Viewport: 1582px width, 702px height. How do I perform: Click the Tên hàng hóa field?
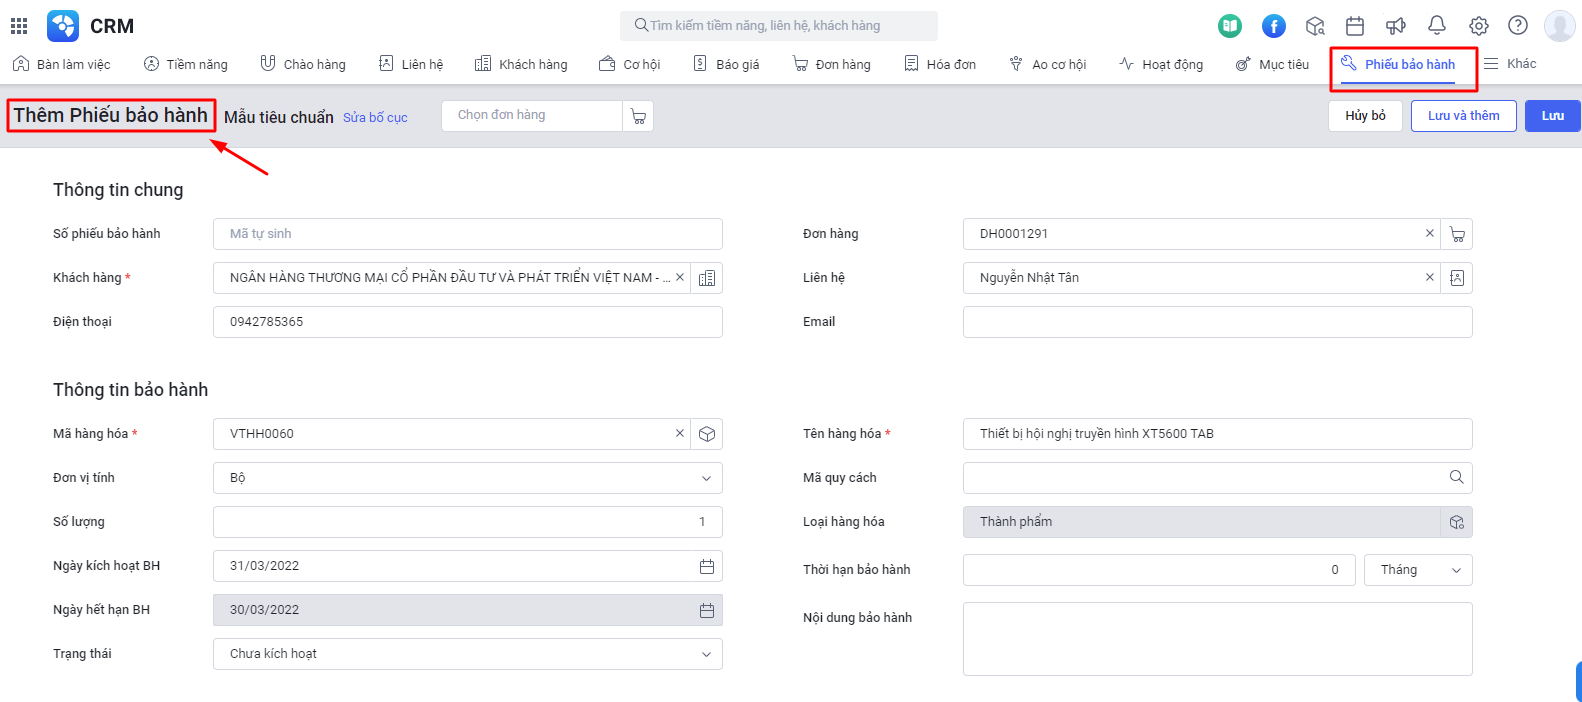tap(1218, 434)
